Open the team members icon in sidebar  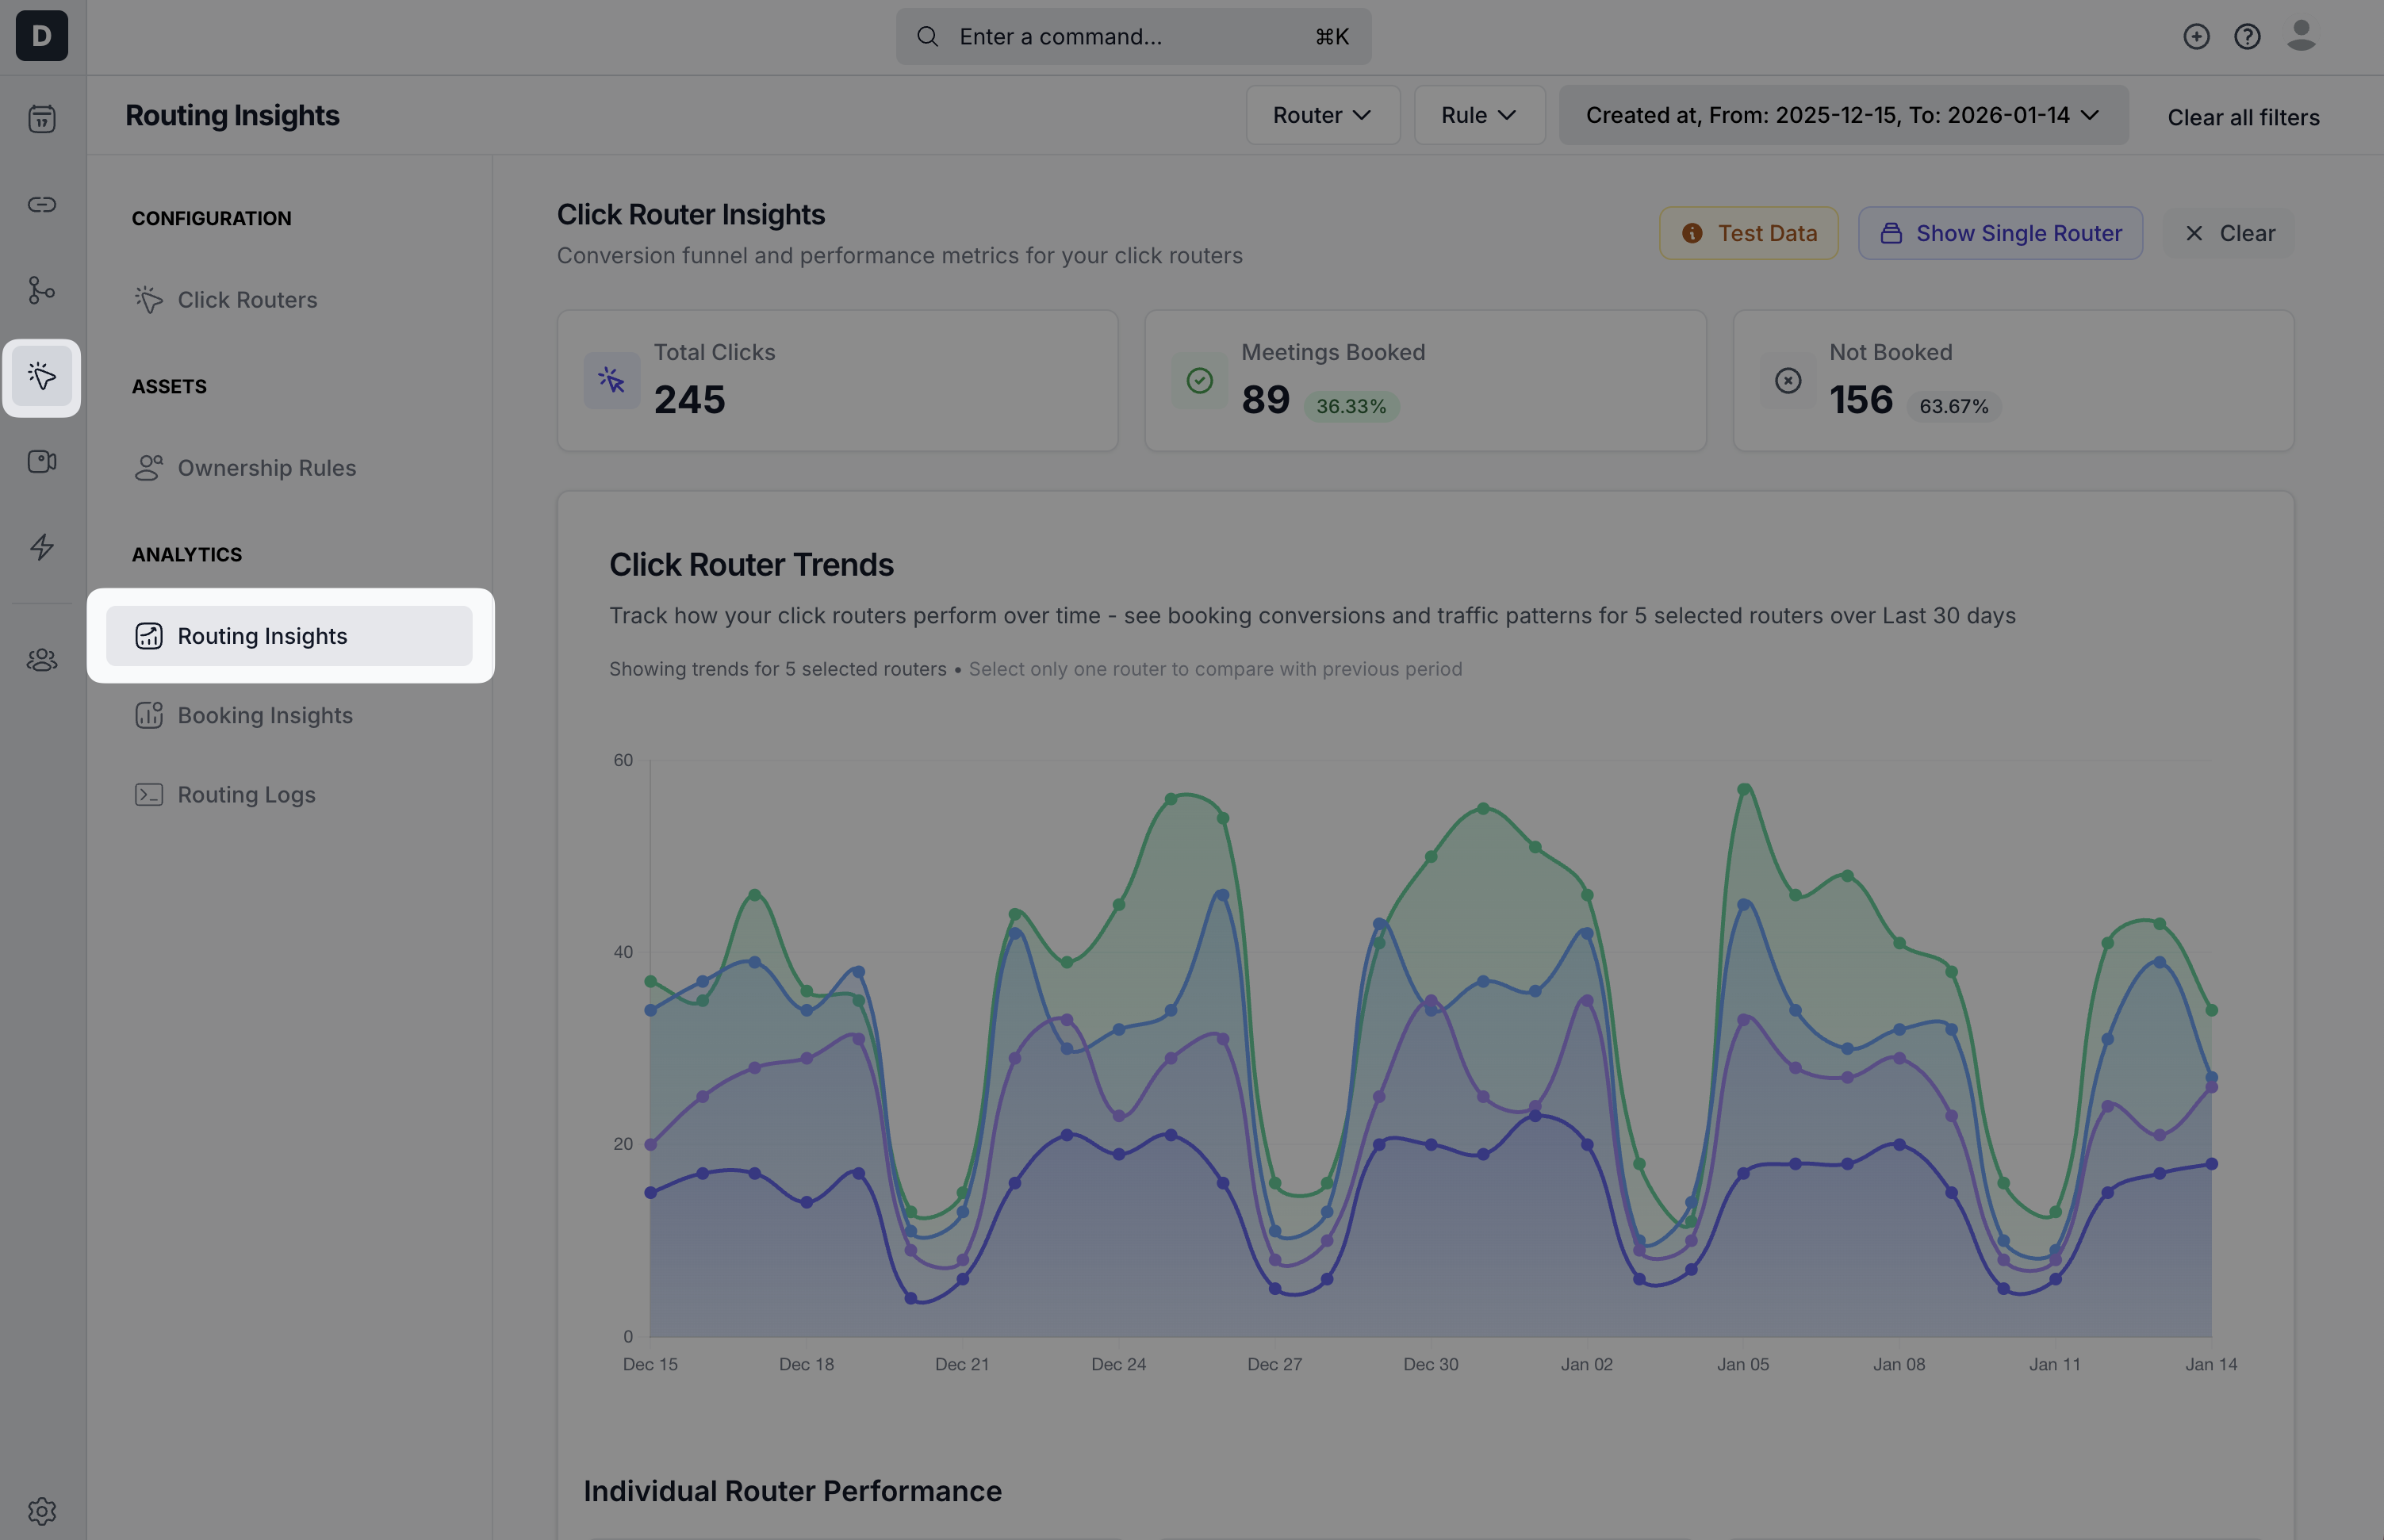pos(42,660)
